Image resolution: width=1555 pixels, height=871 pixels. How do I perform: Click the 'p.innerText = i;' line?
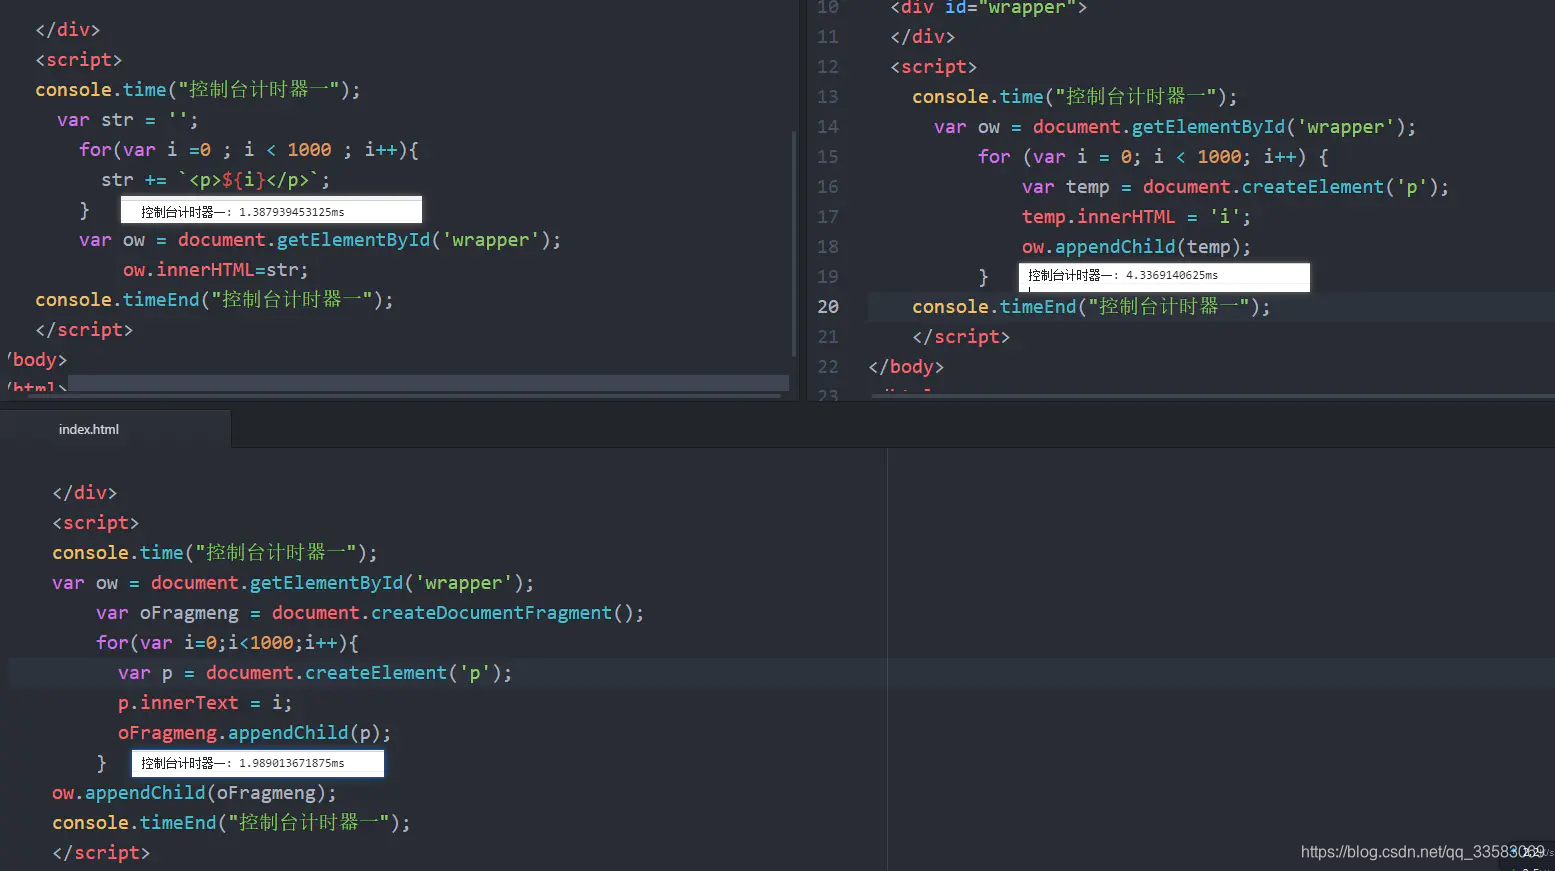205,703
